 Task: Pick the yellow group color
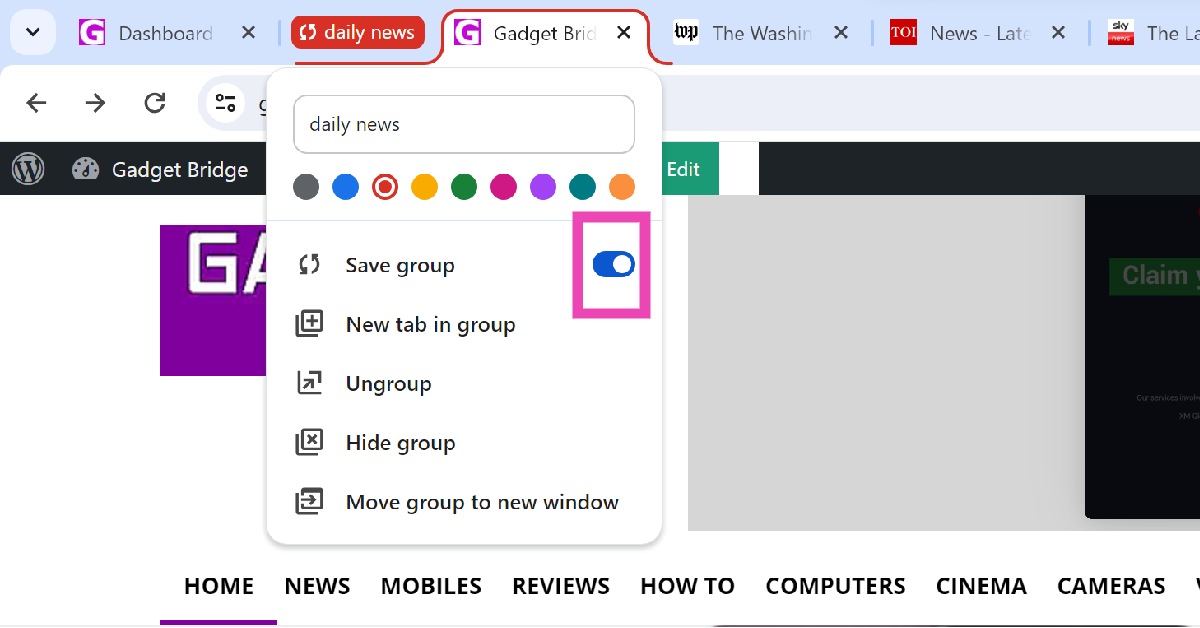tap(424, 187)
